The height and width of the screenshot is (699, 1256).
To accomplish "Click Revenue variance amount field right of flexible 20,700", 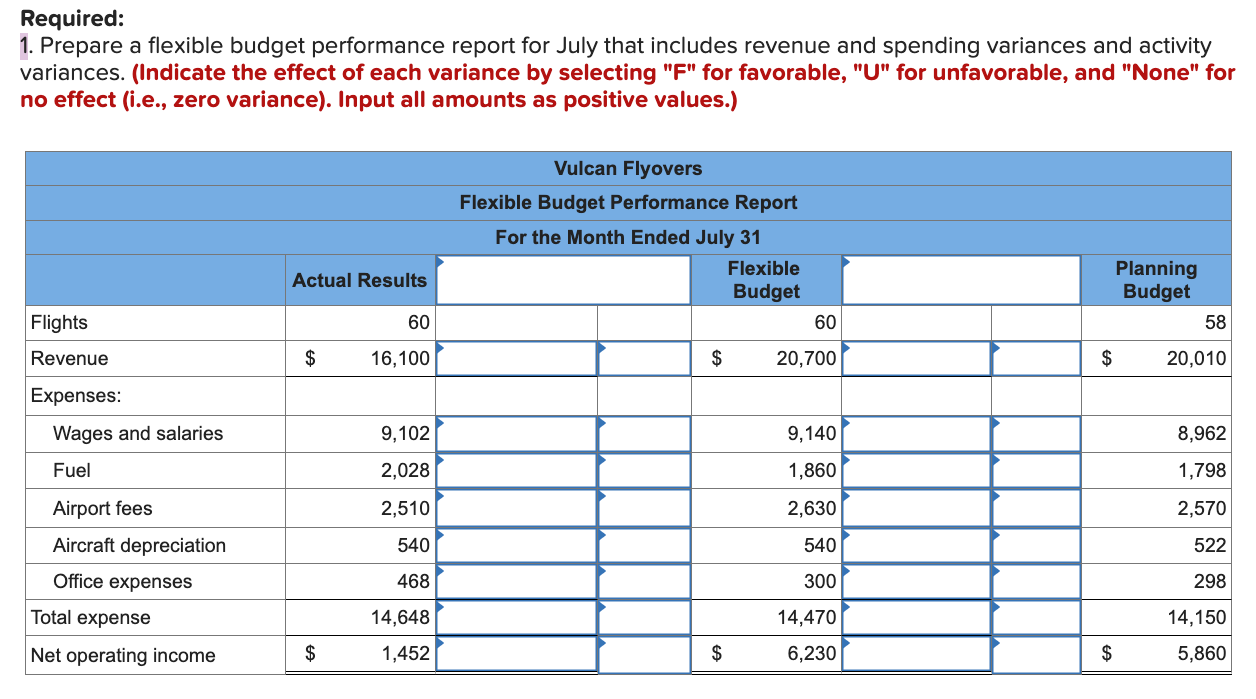I will [916, 359].
